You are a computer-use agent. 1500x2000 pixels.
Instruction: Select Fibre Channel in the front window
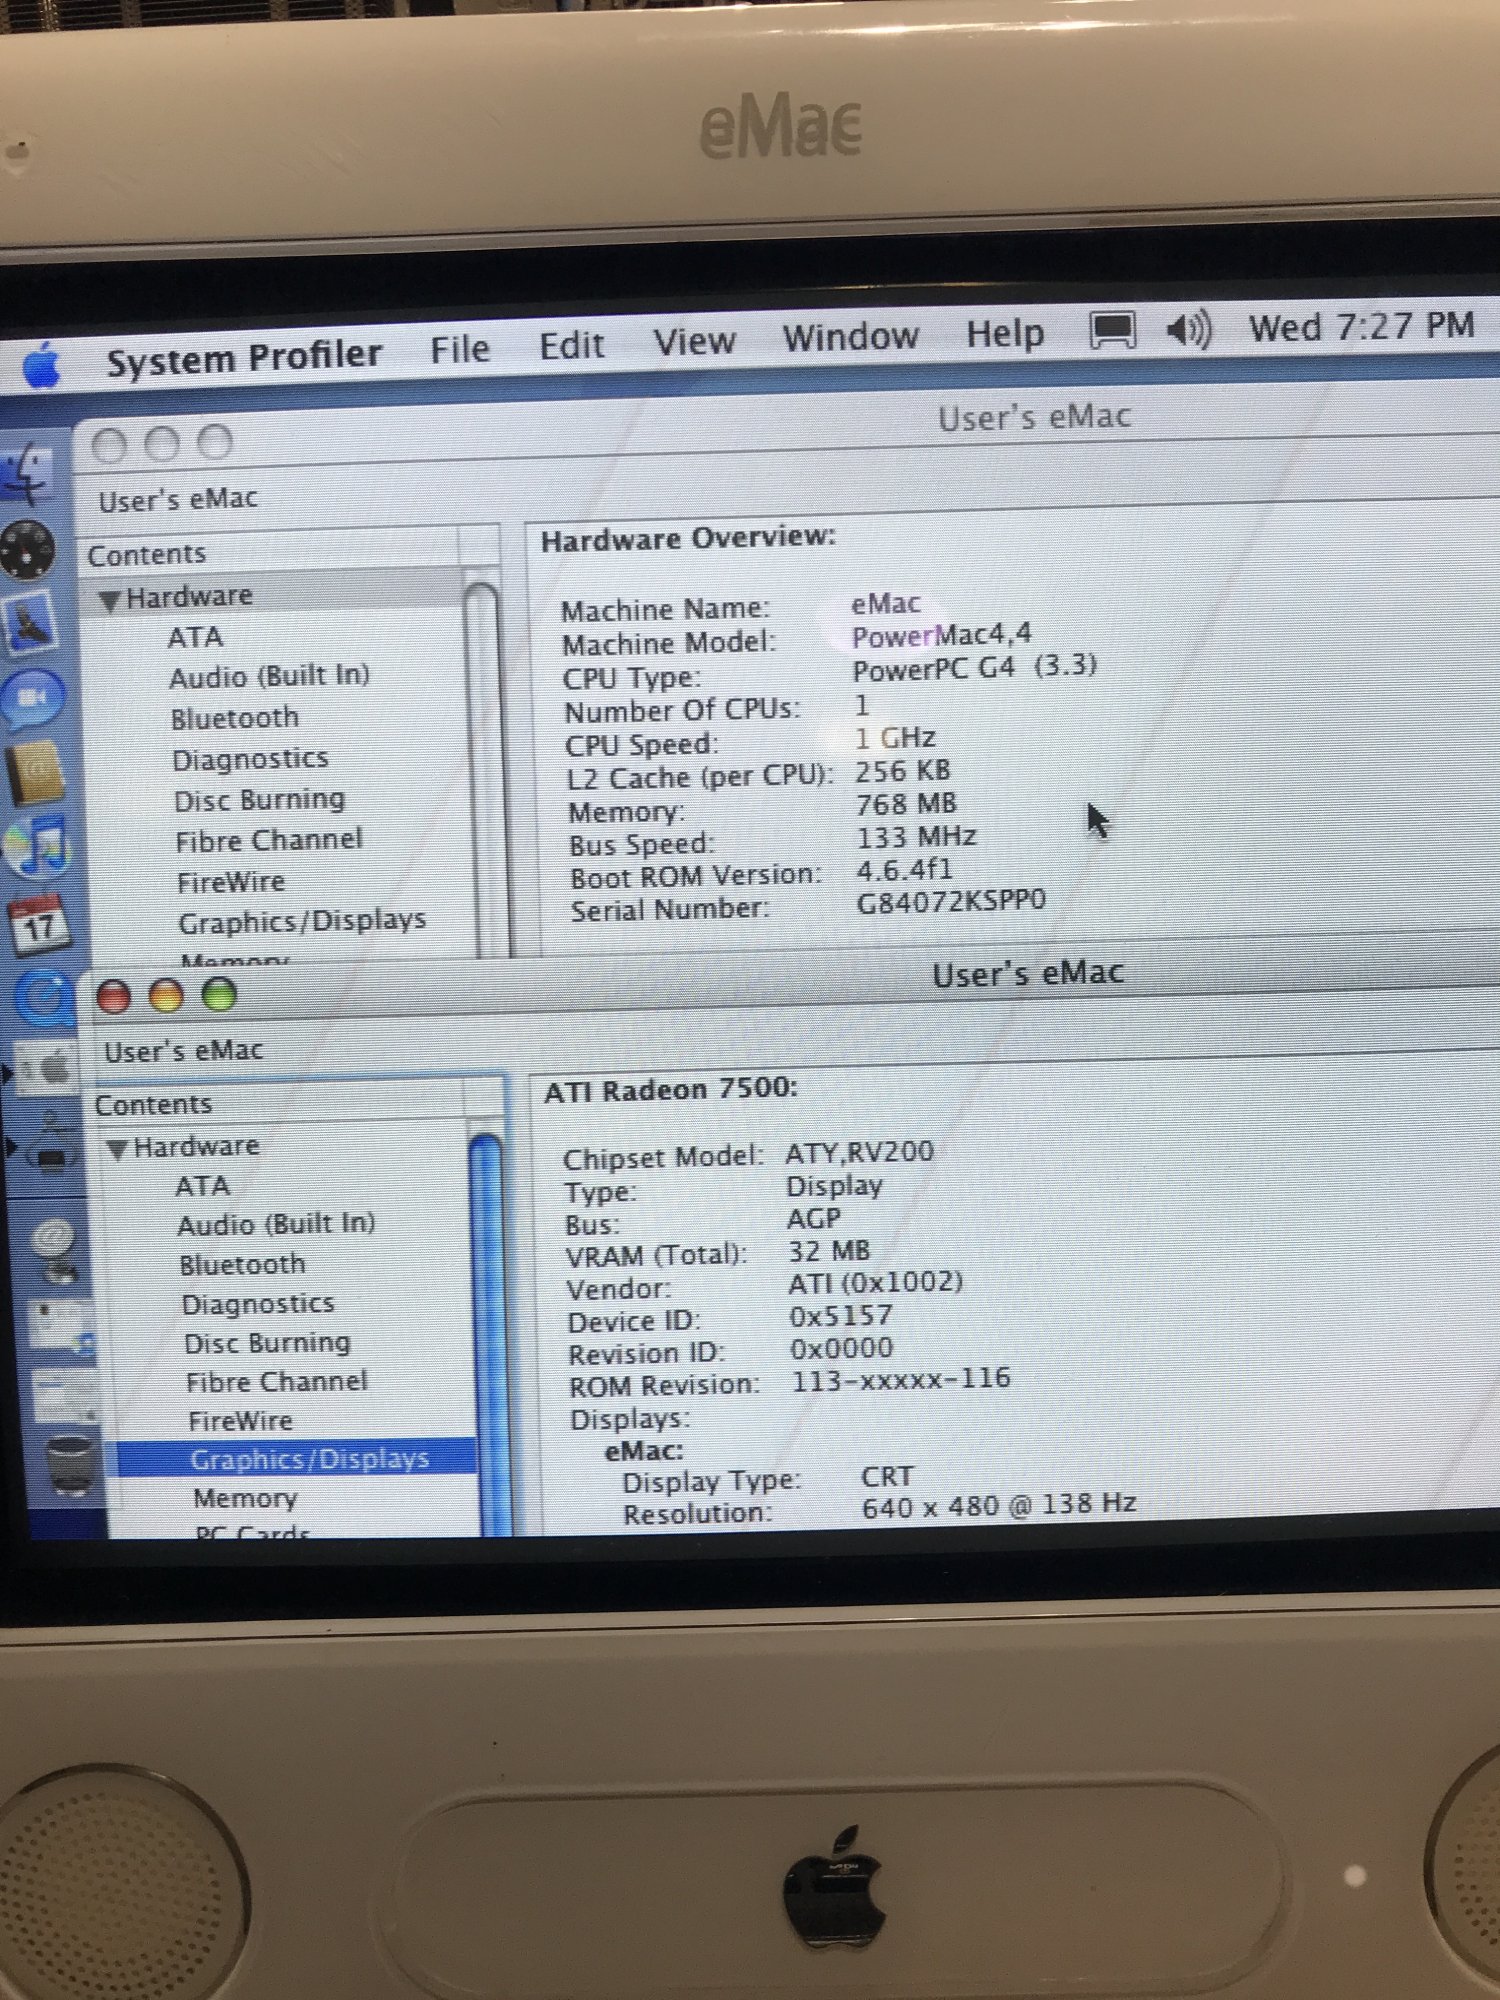(277, 1382)
